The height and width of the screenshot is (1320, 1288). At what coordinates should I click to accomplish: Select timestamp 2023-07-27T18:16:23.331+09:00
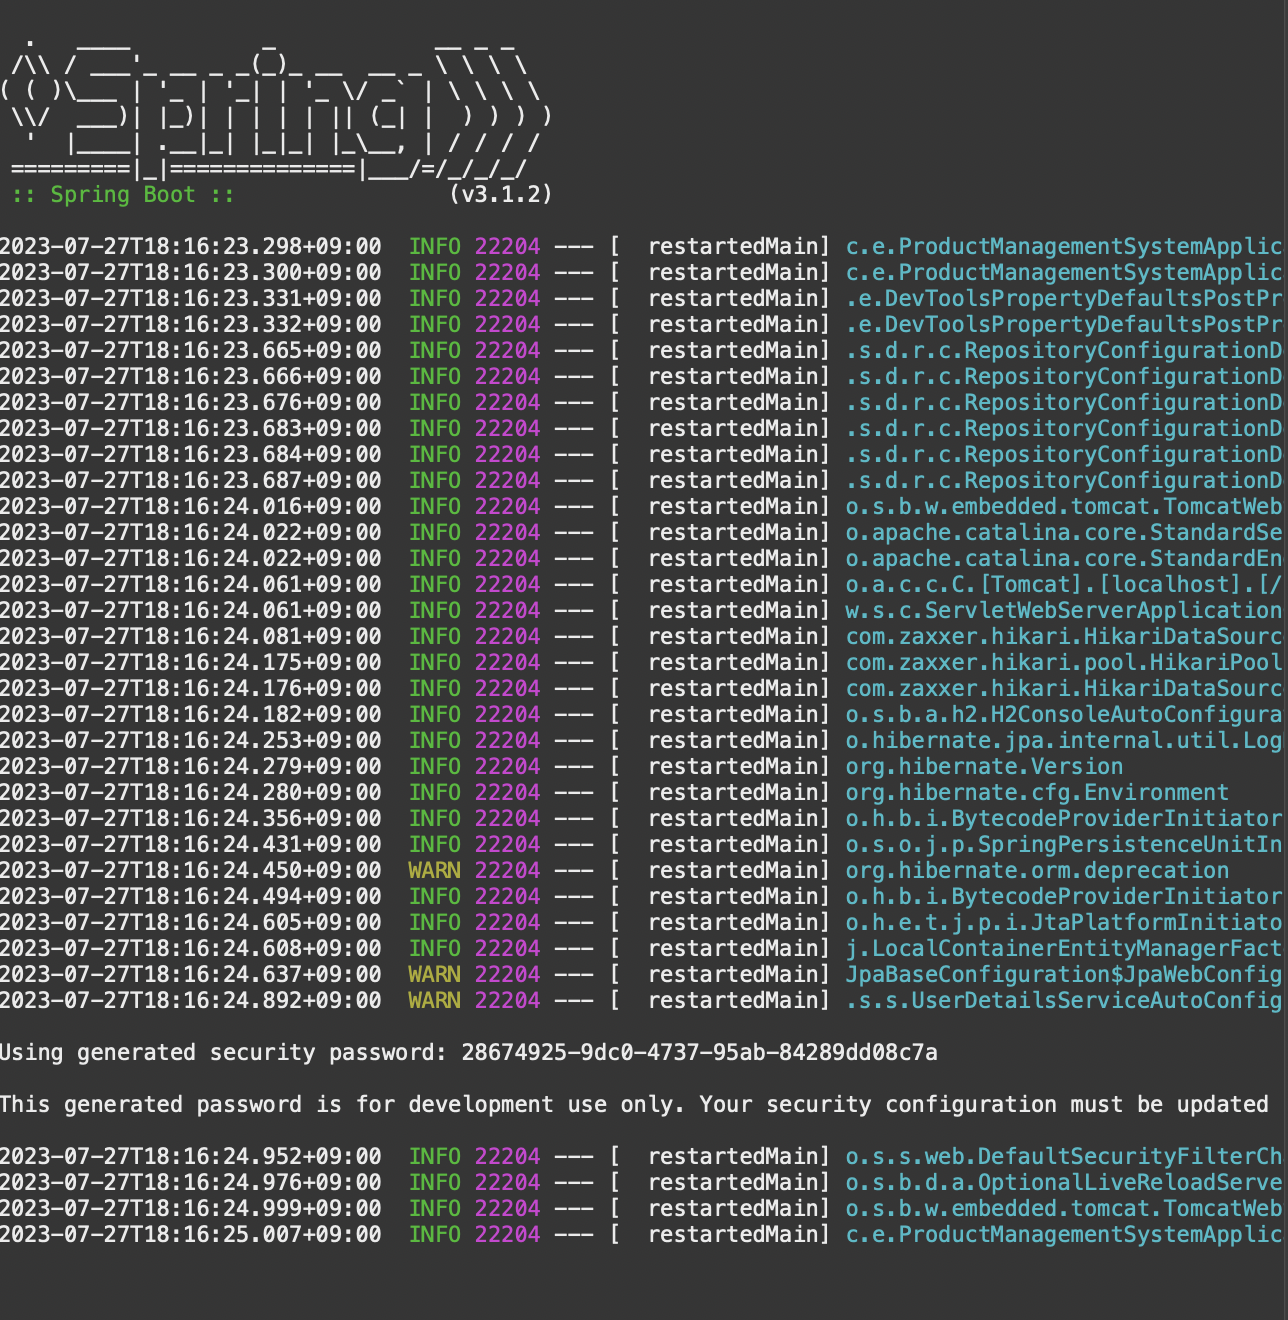[x=190, y=298]
